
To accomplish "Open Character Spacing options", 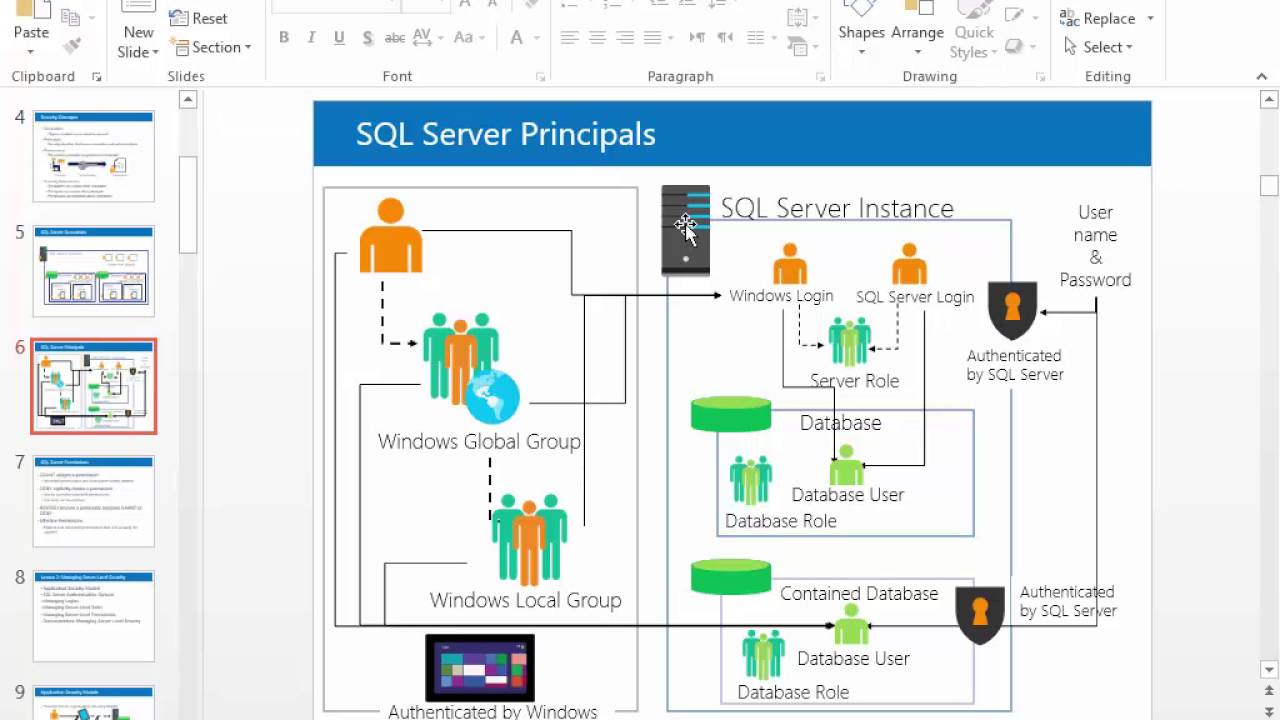I will point(426,38).
